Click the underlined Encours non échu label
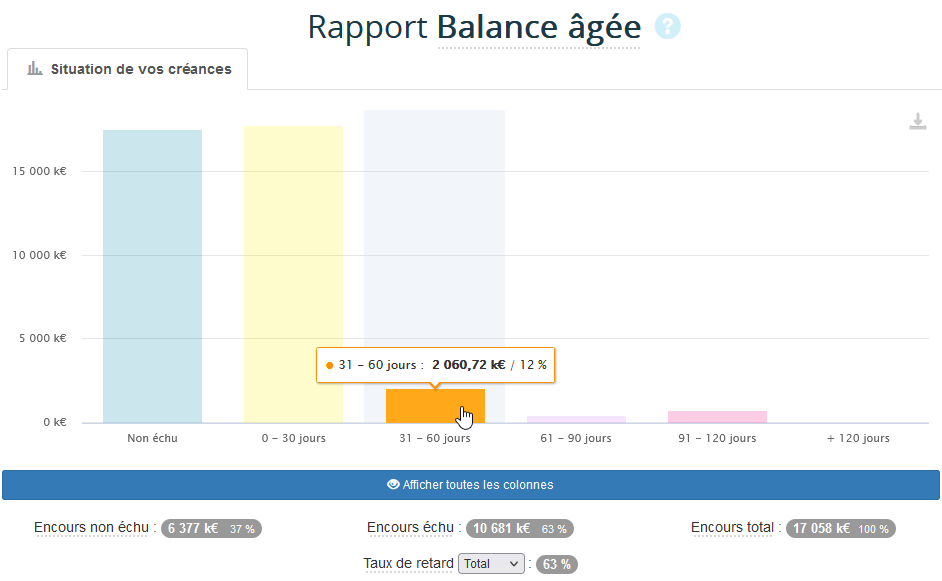The width and height of the screenshot is (942, 581). point(91,527)
